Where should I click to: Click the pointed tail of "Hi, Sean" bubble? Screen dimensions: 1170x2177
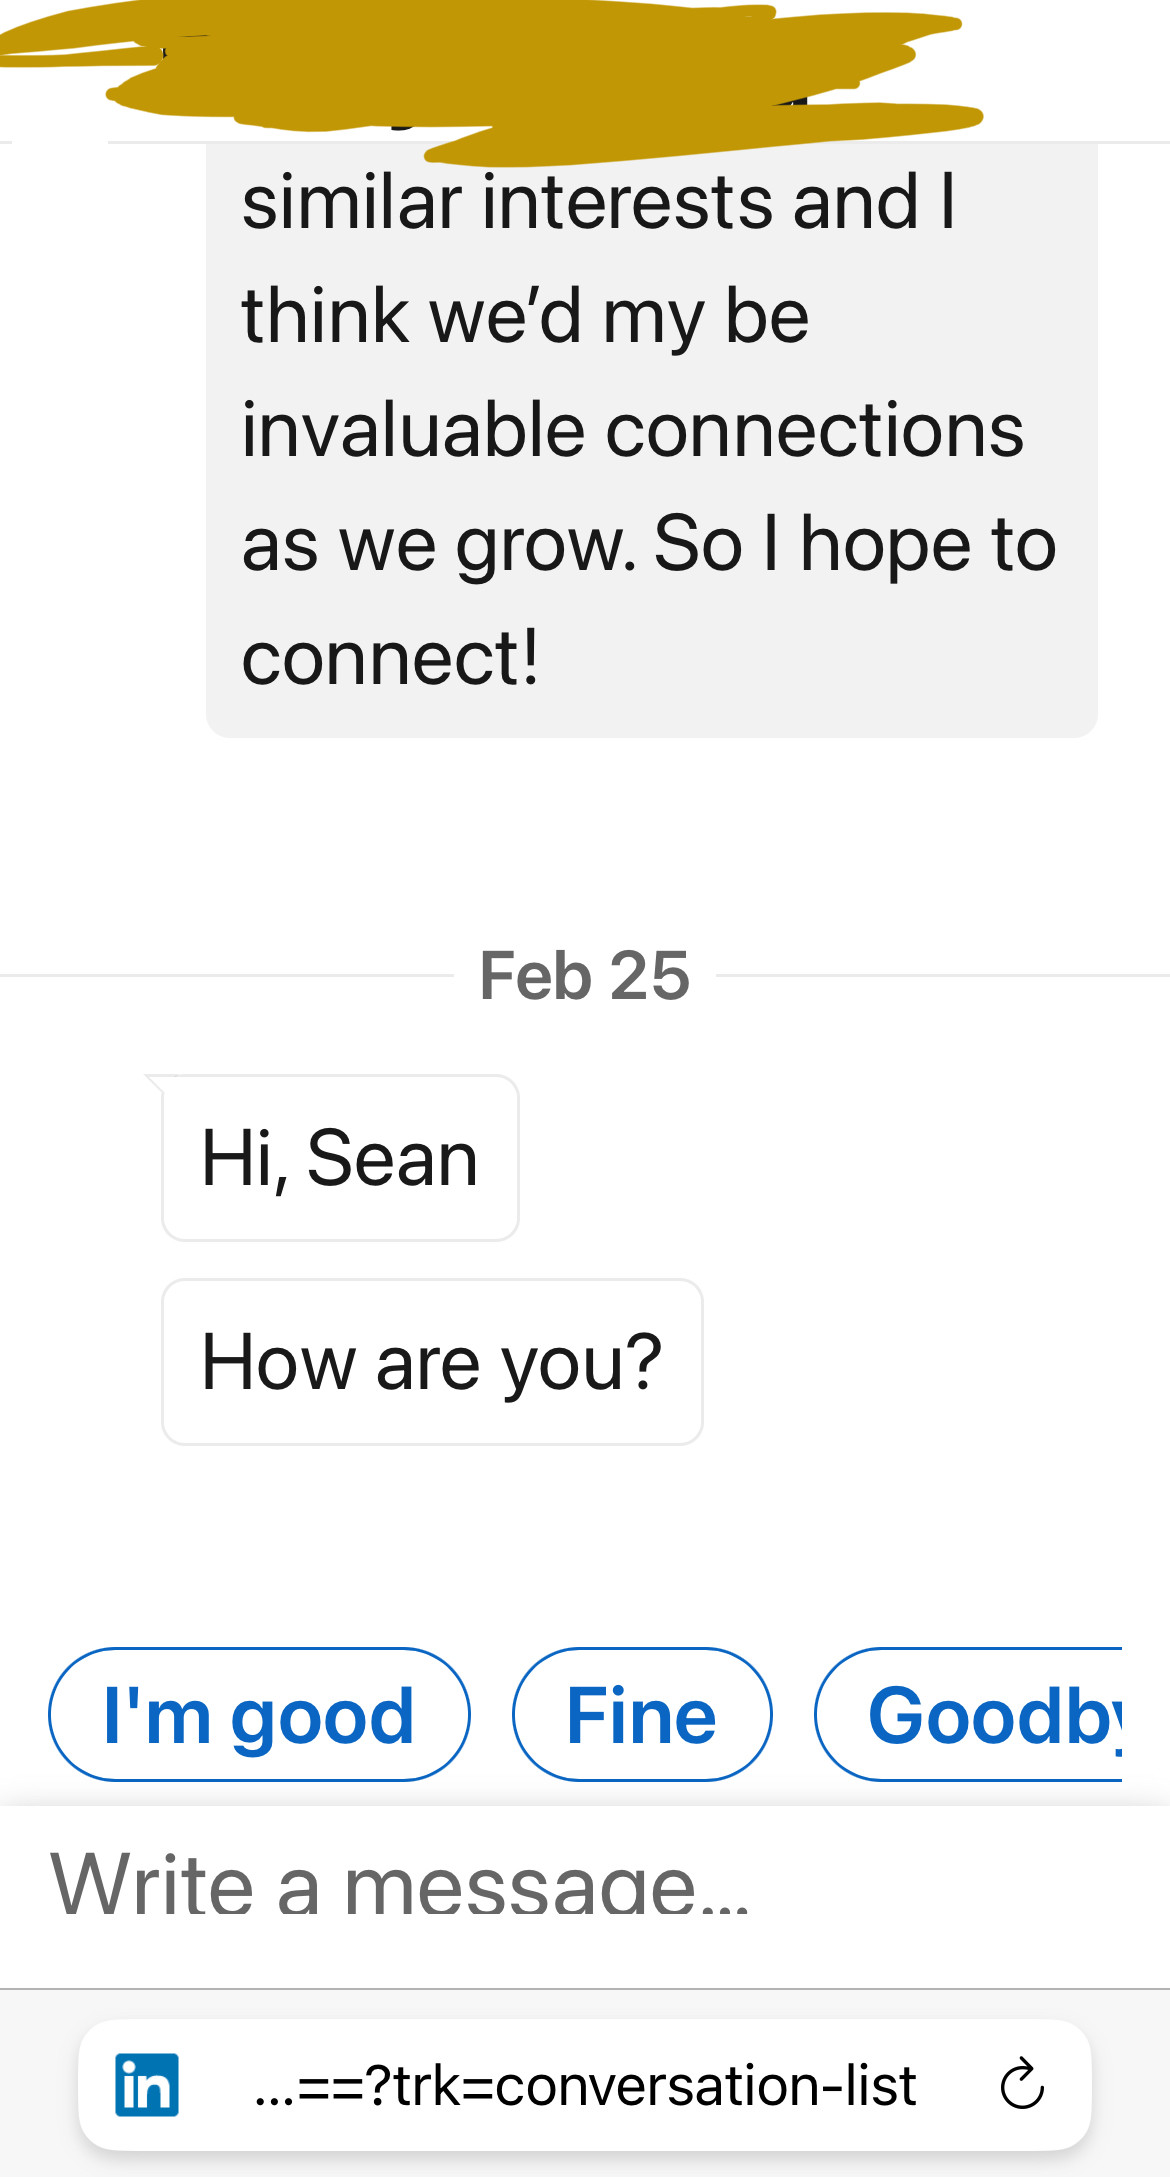[x=156, y=1080]
